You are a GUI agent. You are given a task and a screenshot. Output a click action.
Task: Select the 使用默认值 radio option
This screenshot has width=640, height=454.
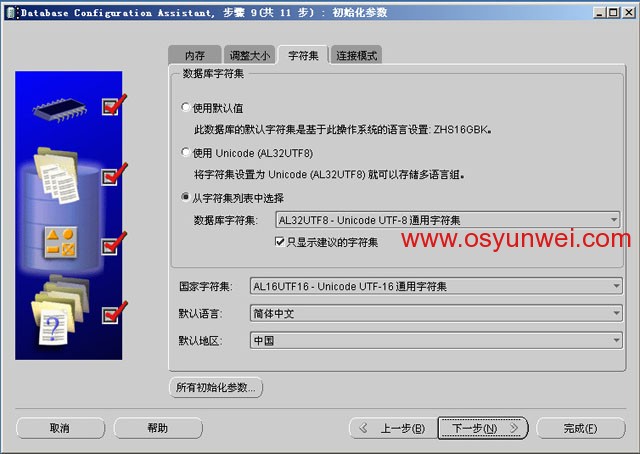[185, 107]
